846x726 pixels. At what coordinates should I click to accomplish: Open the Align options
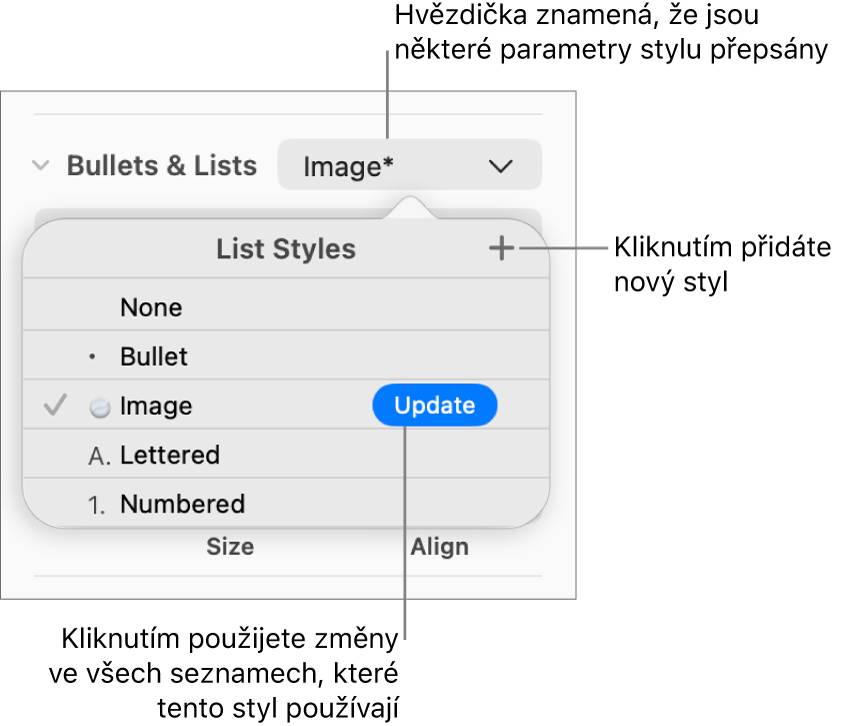439,546
